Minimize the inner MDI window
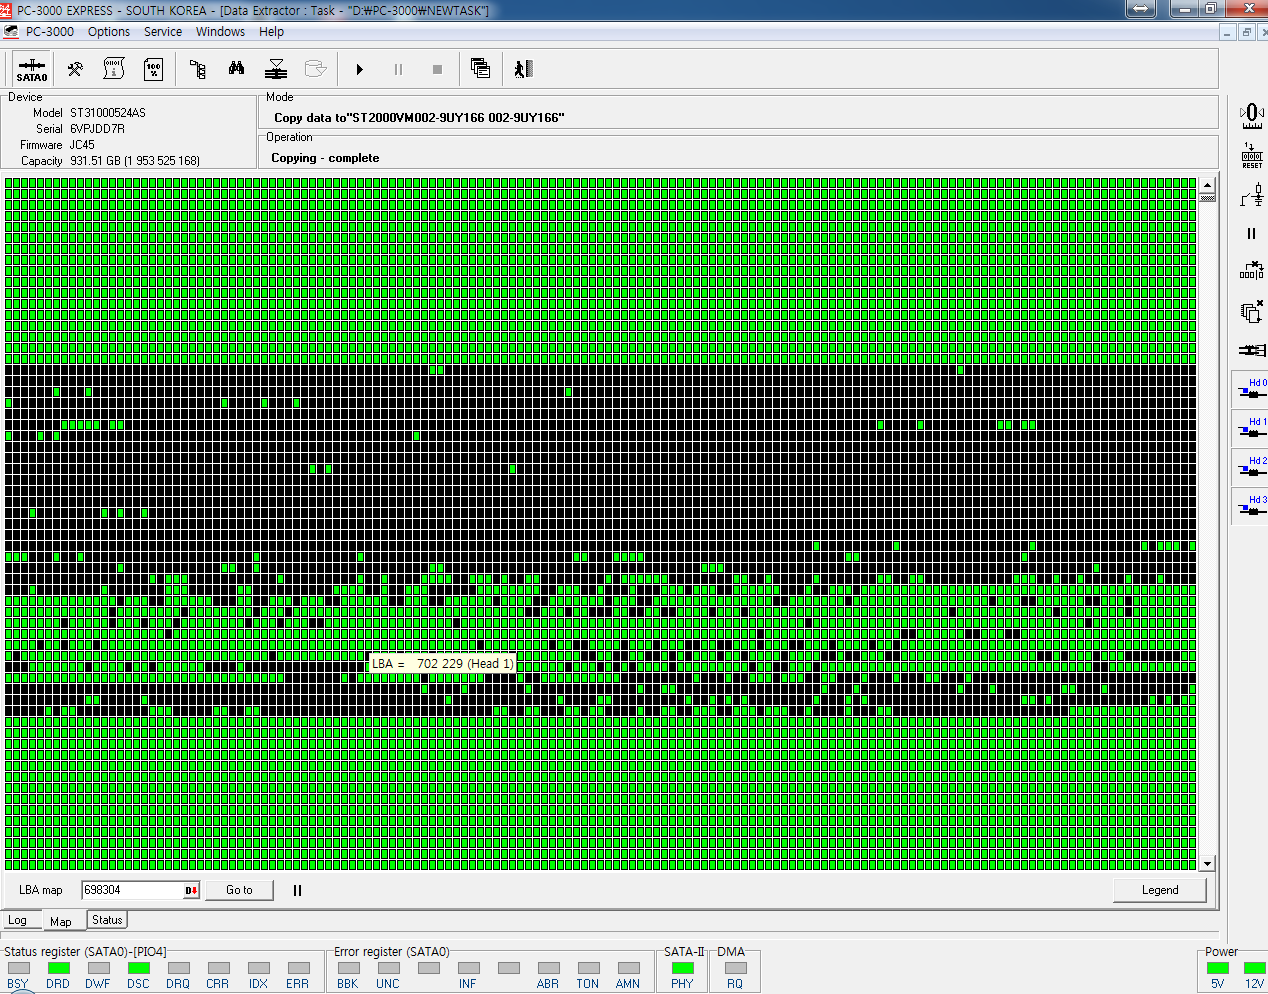The image size is (1268, 994). tap(1228, 32)
